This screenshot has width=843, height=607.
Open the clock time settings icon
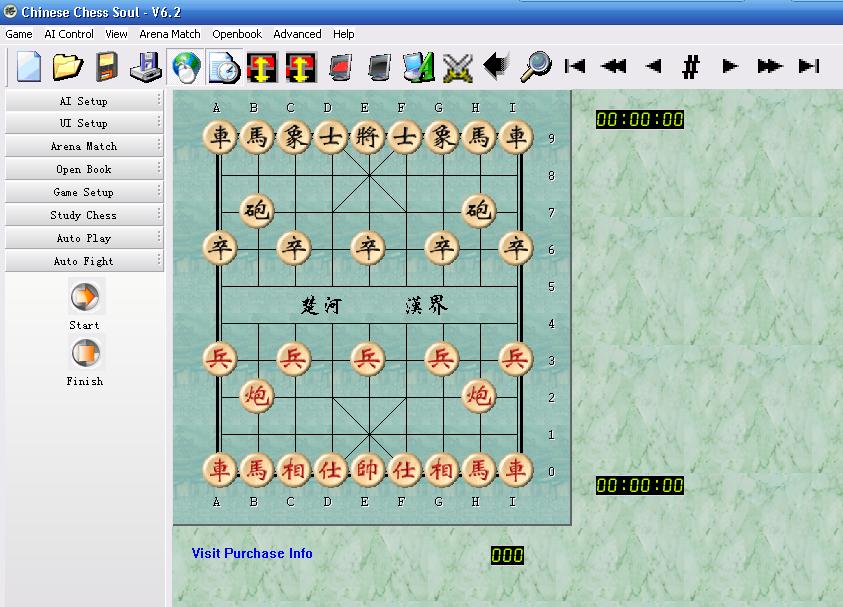pos(224,67)
